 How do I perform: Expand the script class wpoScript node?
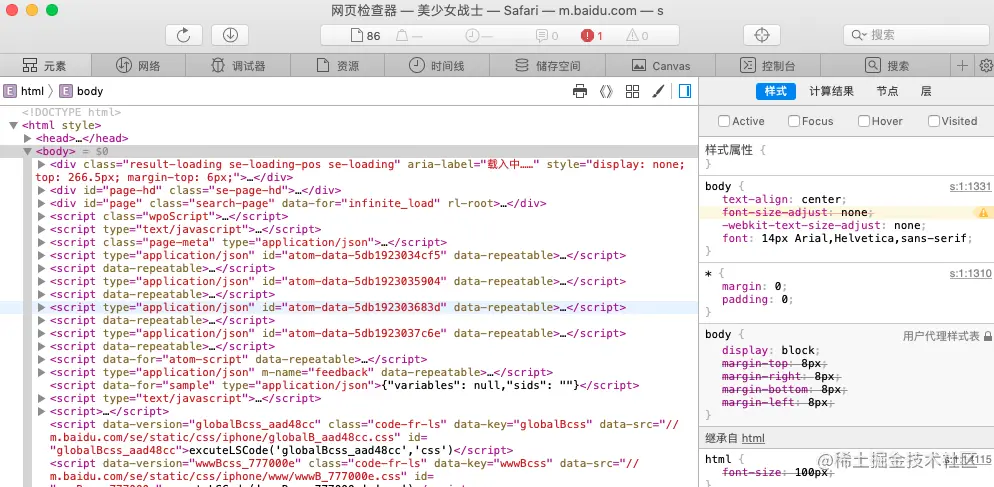[42, 216]
